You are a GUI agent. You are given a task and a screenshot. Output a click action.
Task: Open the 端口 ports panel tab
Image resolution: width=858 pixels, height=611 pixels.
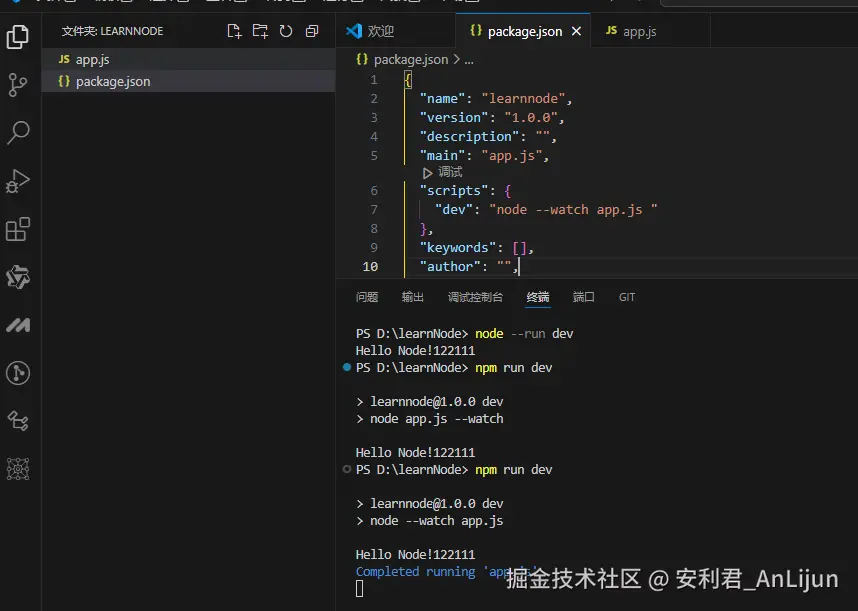(x=583, y=297)
